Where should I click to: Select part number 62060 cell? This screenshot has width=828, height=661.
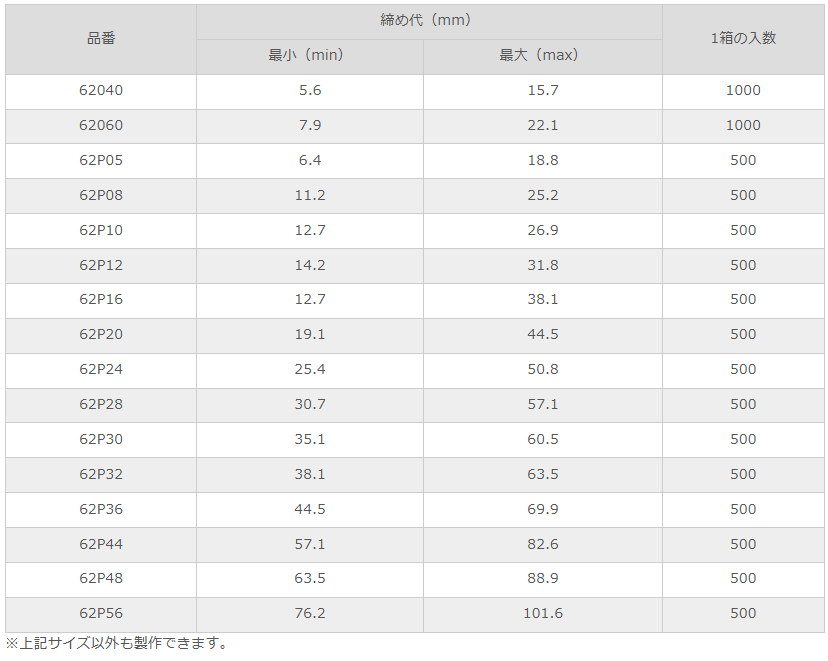tap(100, 125)
